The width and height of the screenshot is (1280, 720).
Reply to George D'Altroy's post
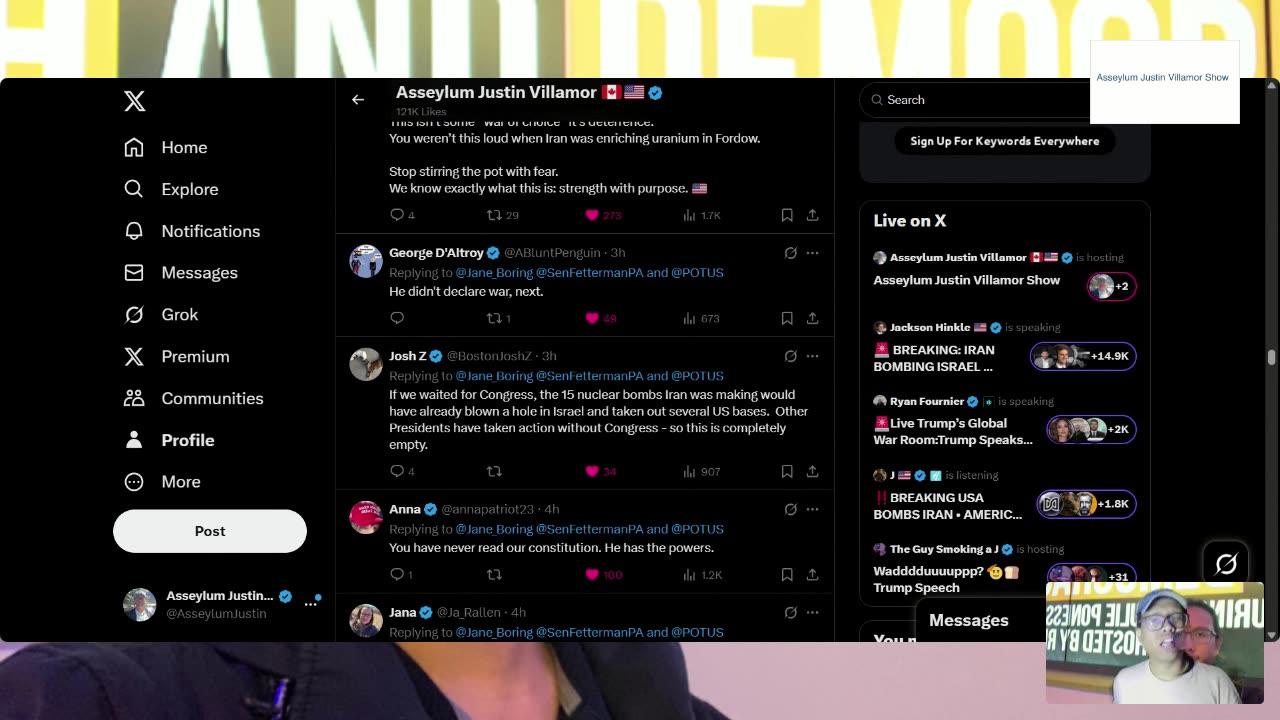pos(397,318)
